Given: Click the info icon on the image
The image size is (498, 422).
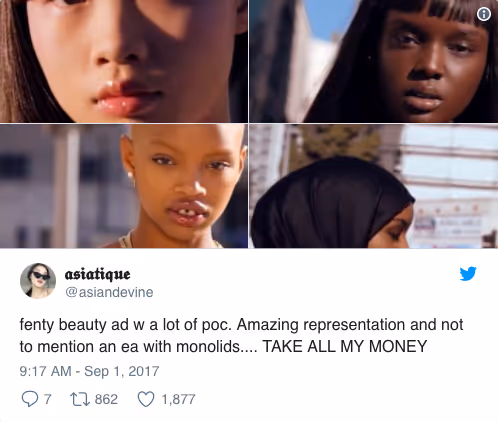Looking at the screenshot, I should tap(484, 14).
